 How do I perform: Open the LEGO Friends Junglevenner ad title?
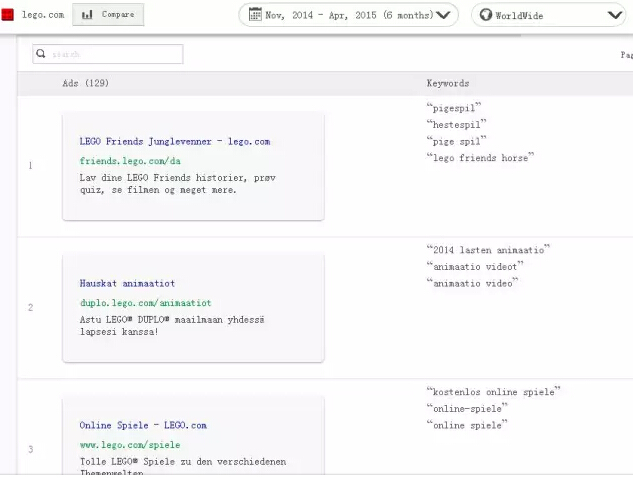click(175, 141)
